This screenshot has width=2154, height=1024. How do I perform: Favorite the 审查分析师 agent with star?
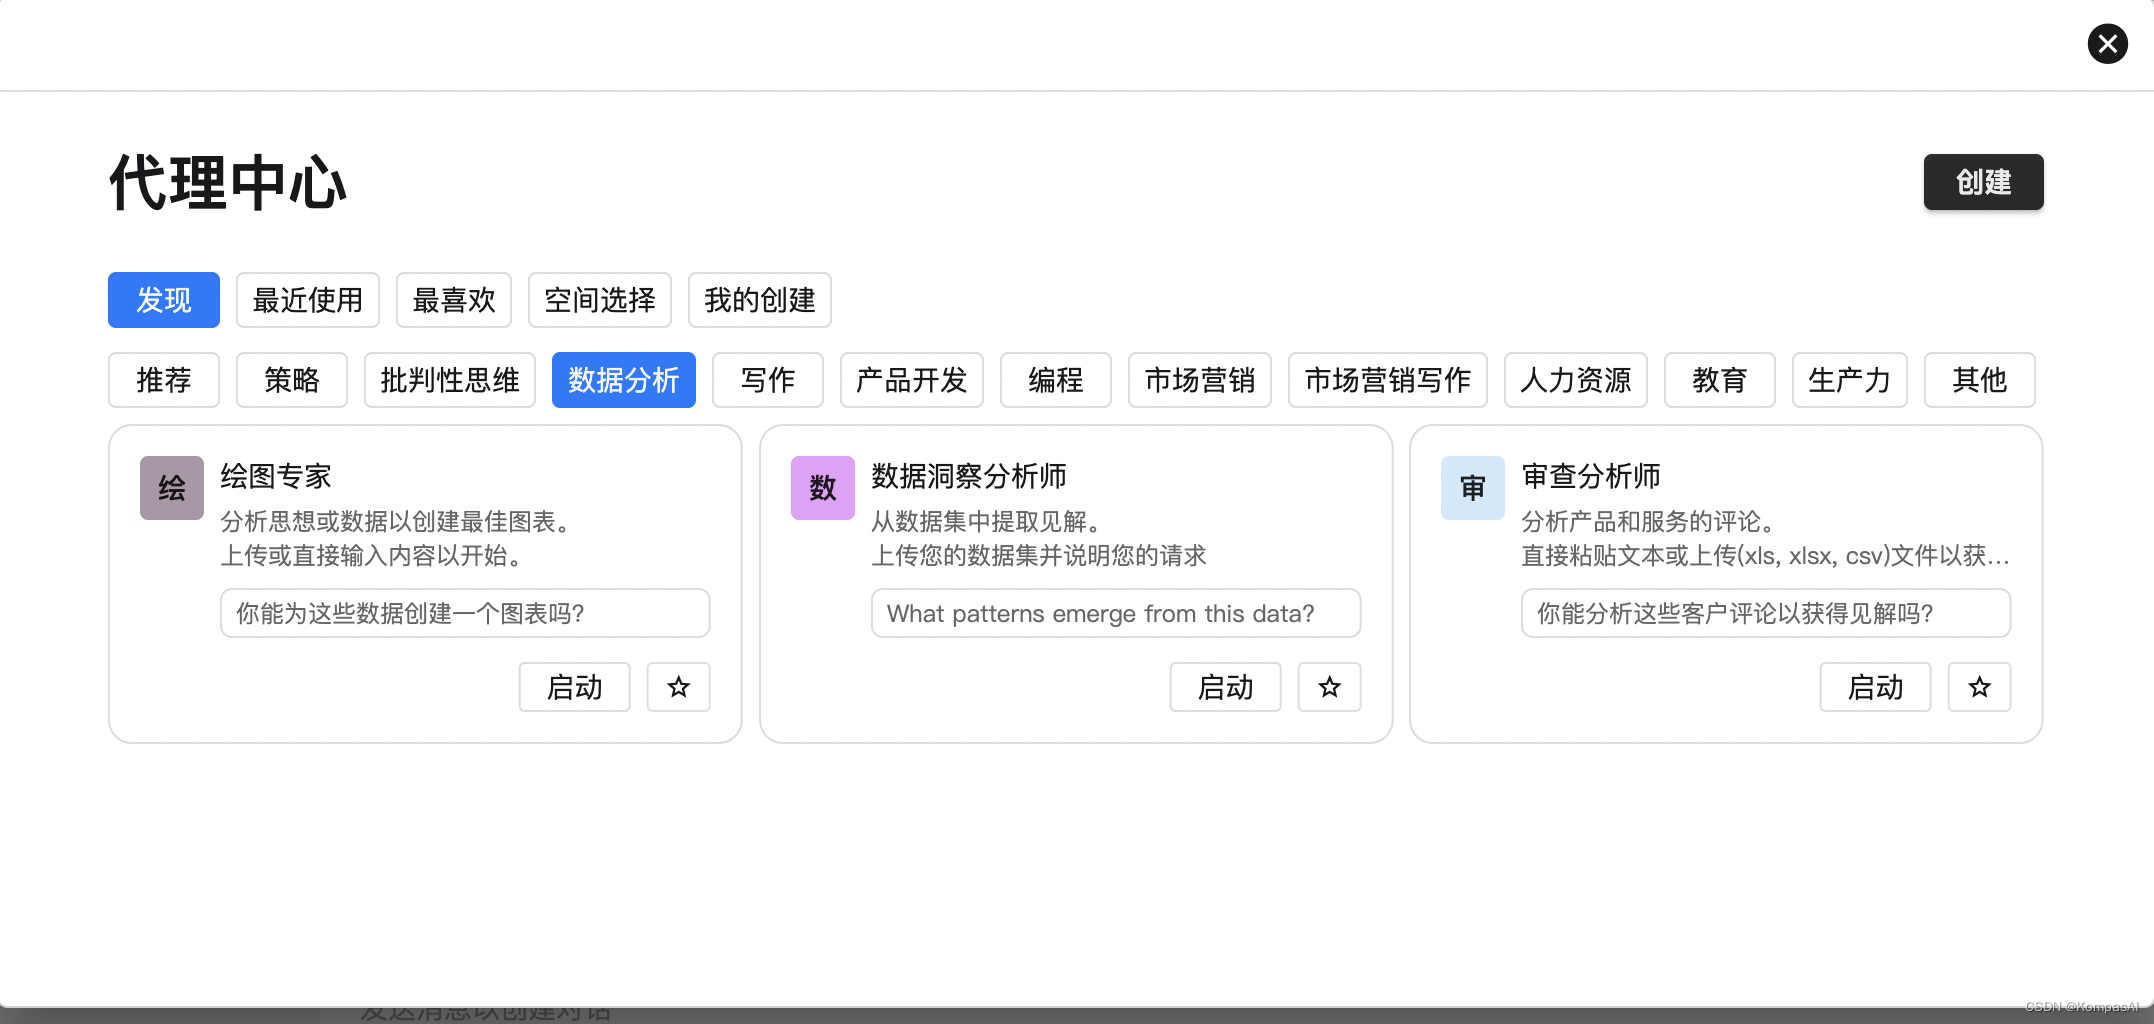click(x=1980, y=687)
